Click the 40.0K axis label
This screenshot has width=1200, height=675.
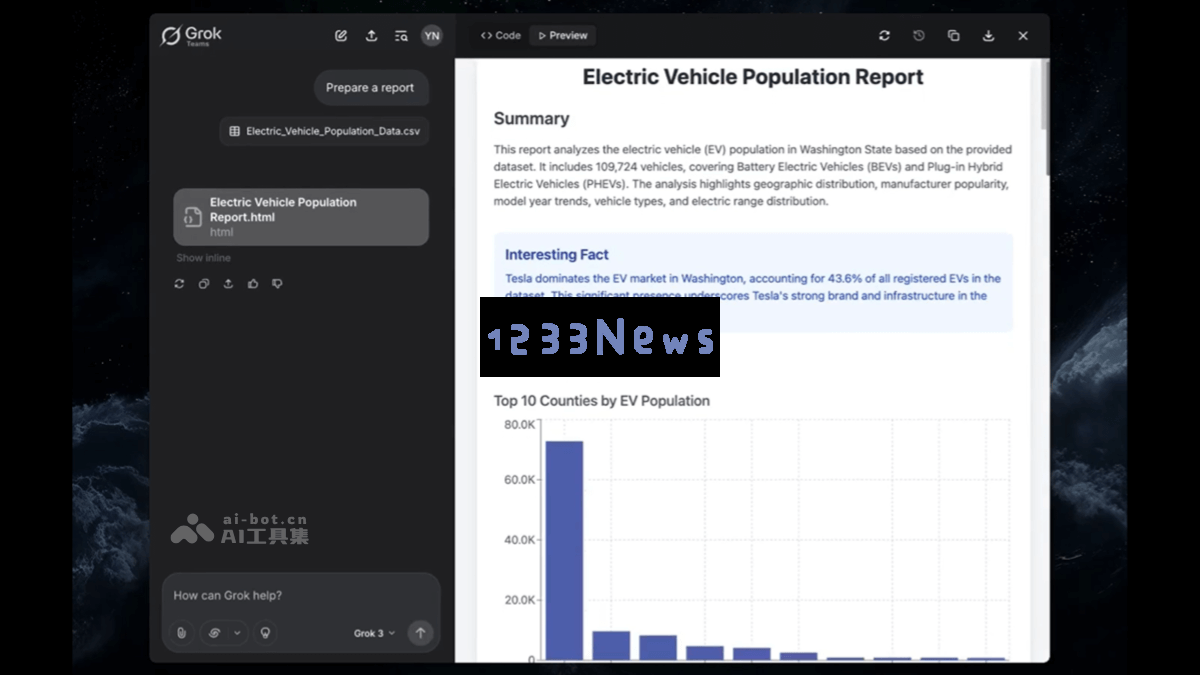pos(520,540)
